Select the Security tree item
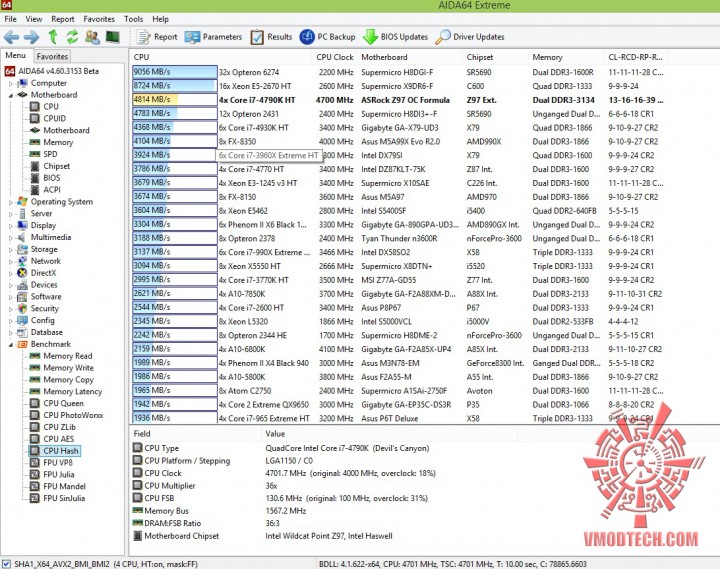Image resolution: width=720 pixels, height=569 pixels. click(38, 309)
